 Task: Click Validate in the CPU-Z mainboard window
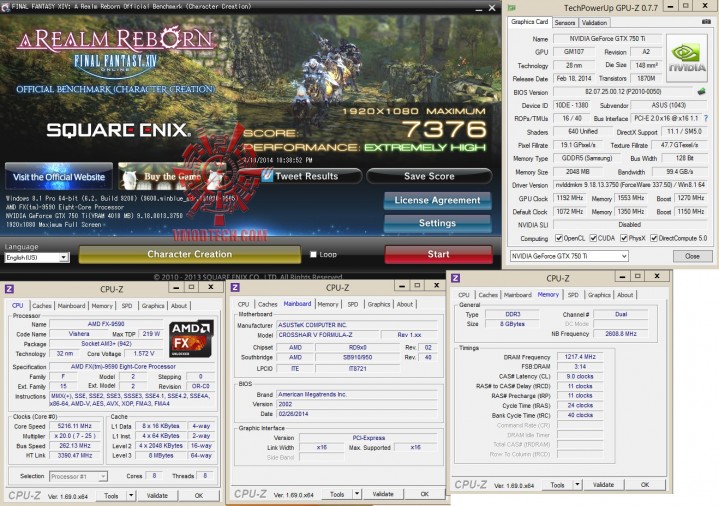coord(383,494)
